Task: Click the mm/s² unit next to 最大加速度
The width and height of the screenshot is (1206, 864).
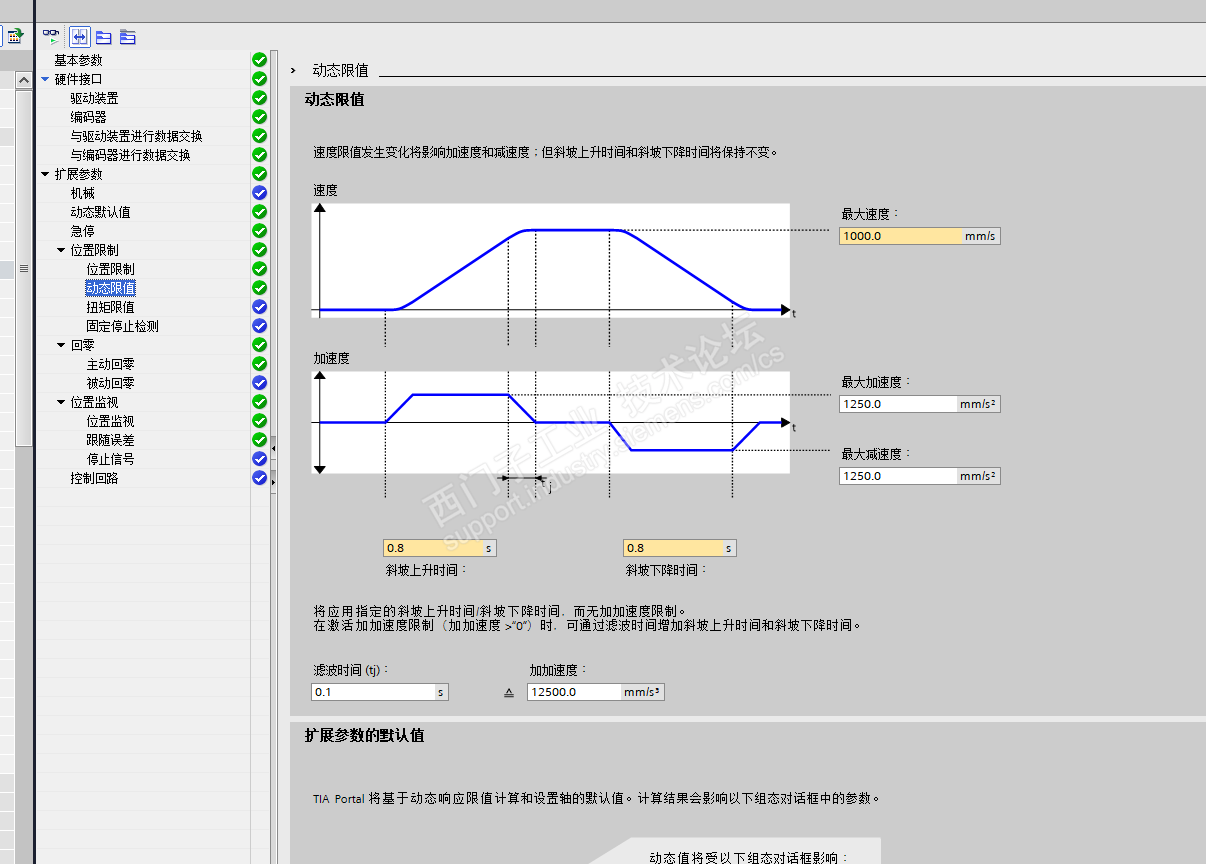Action: (979, 404)
